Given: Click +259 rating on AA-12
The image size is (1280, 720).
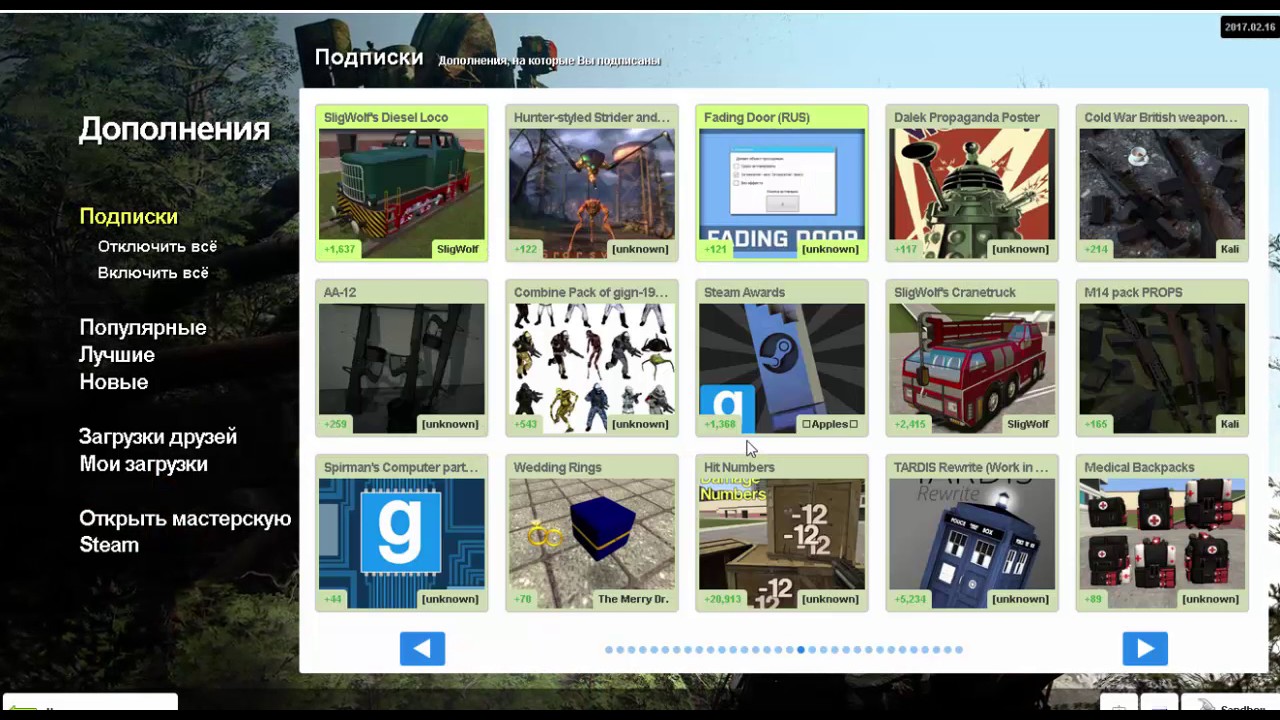Looking at the screenshot, I should (x=336, y=424).
